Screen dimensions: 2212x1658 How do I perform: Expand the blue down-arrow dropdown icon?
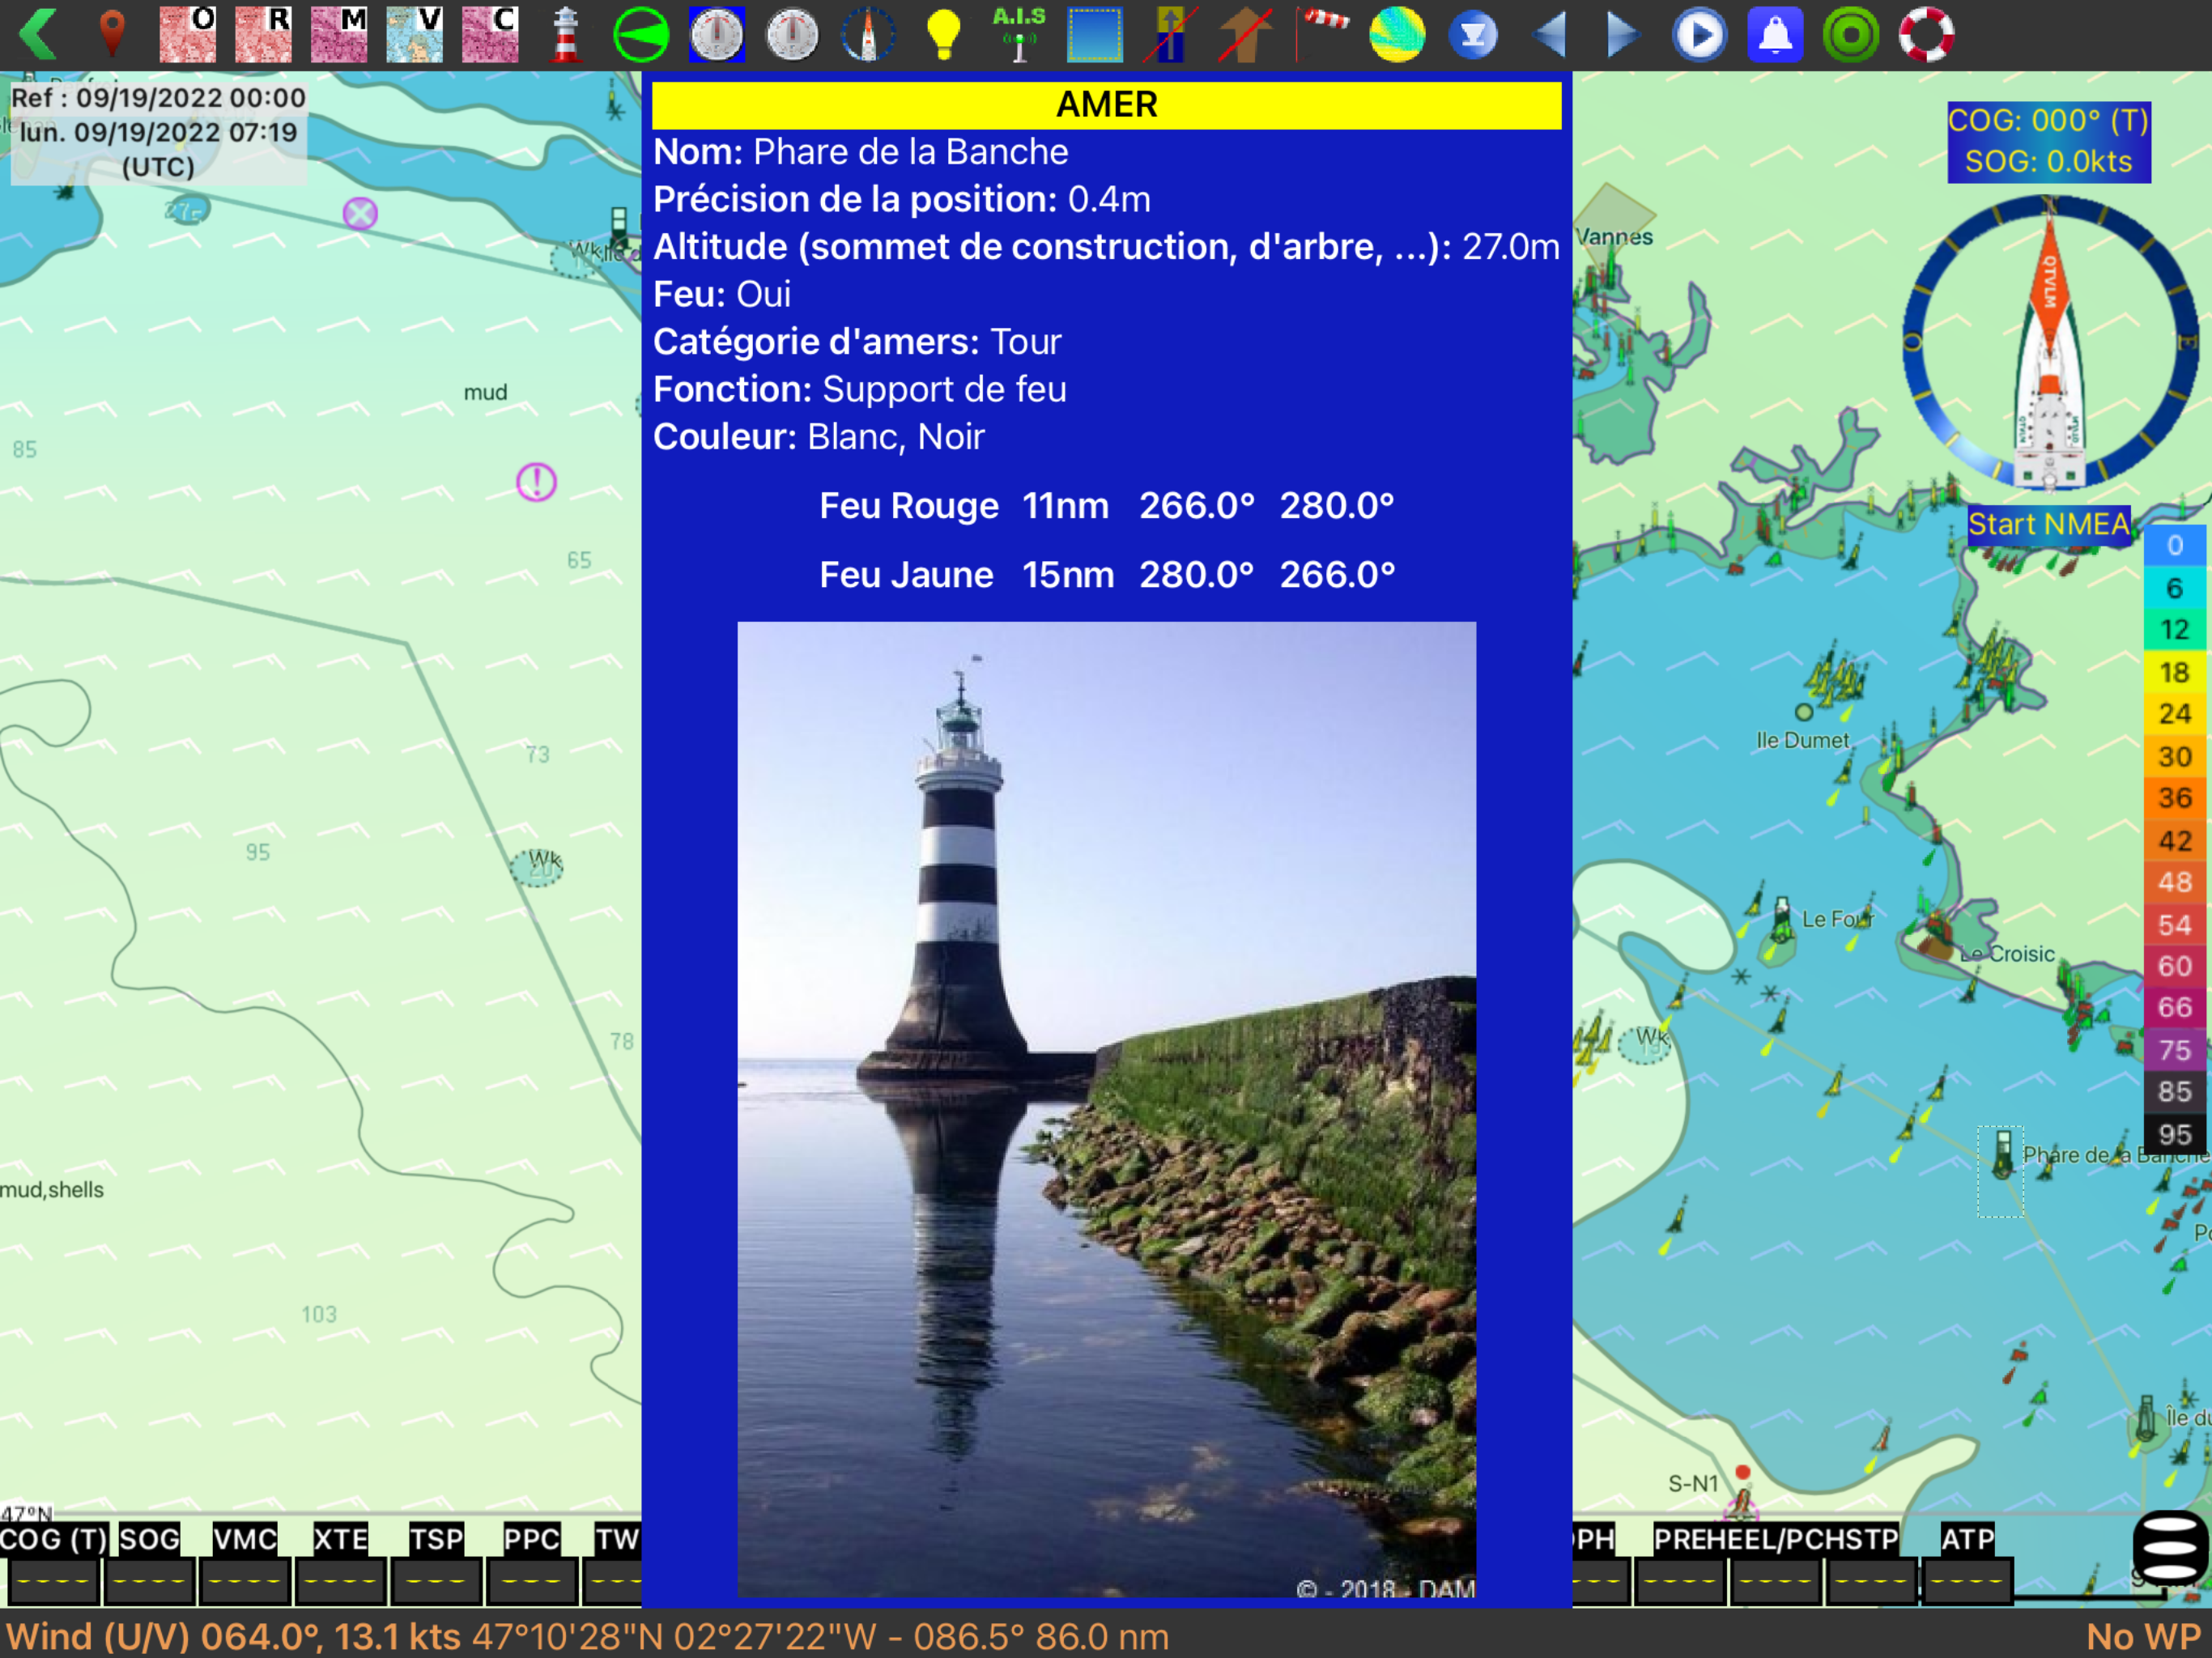click(x=1473, y=34)
